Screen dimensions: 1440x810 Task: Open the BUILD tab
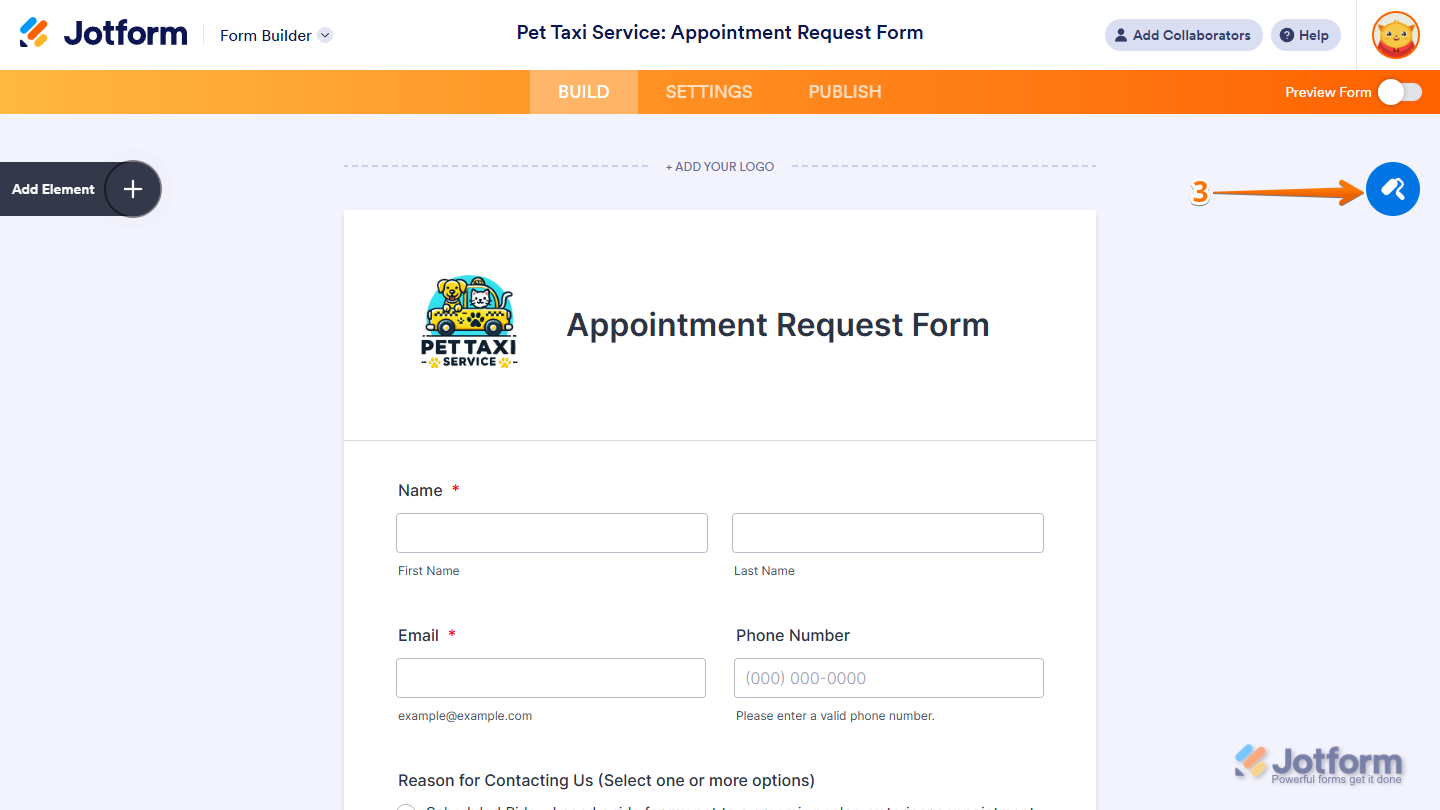click(584, 92)
